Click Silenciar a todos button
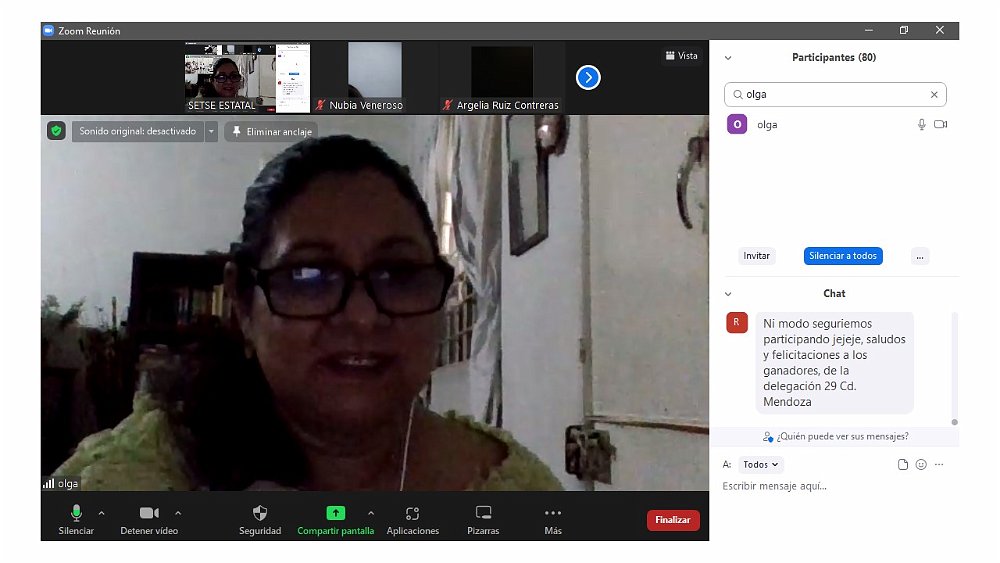The height and width of the screenshot is (563, 1000). coord(843,256)
